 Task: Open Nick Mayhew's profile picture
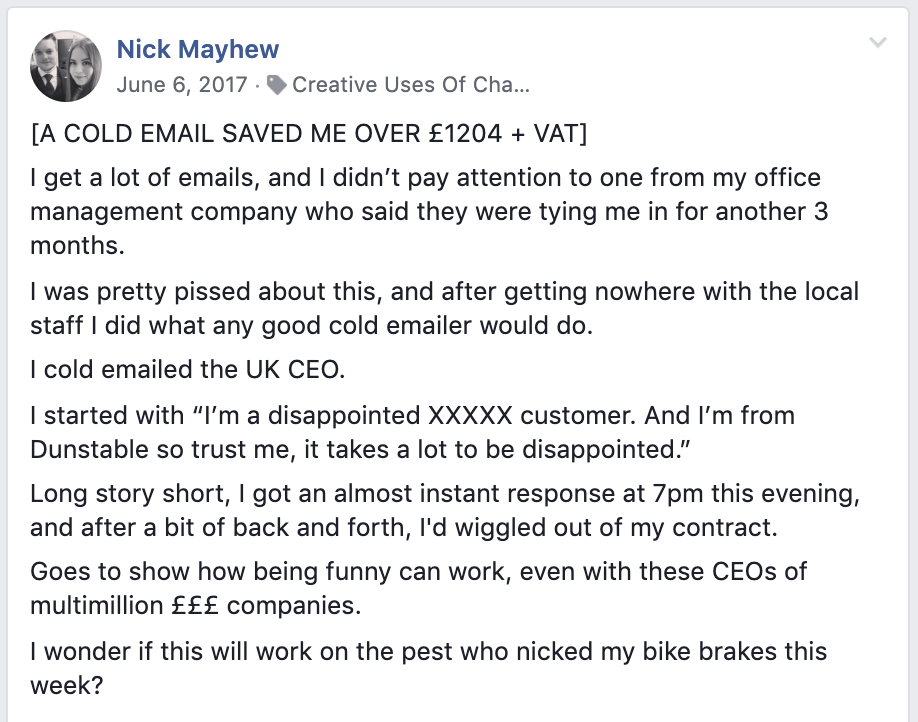(x=66, y=66)
